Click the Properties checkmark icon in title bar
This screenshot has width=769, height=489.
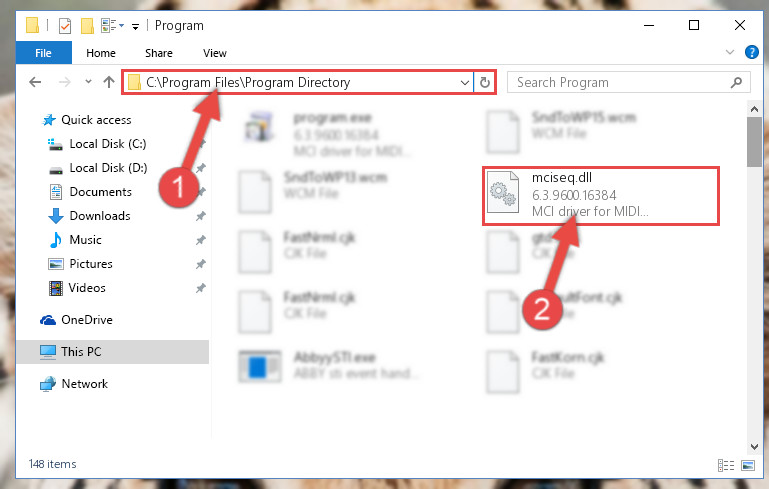click(65, 26)
